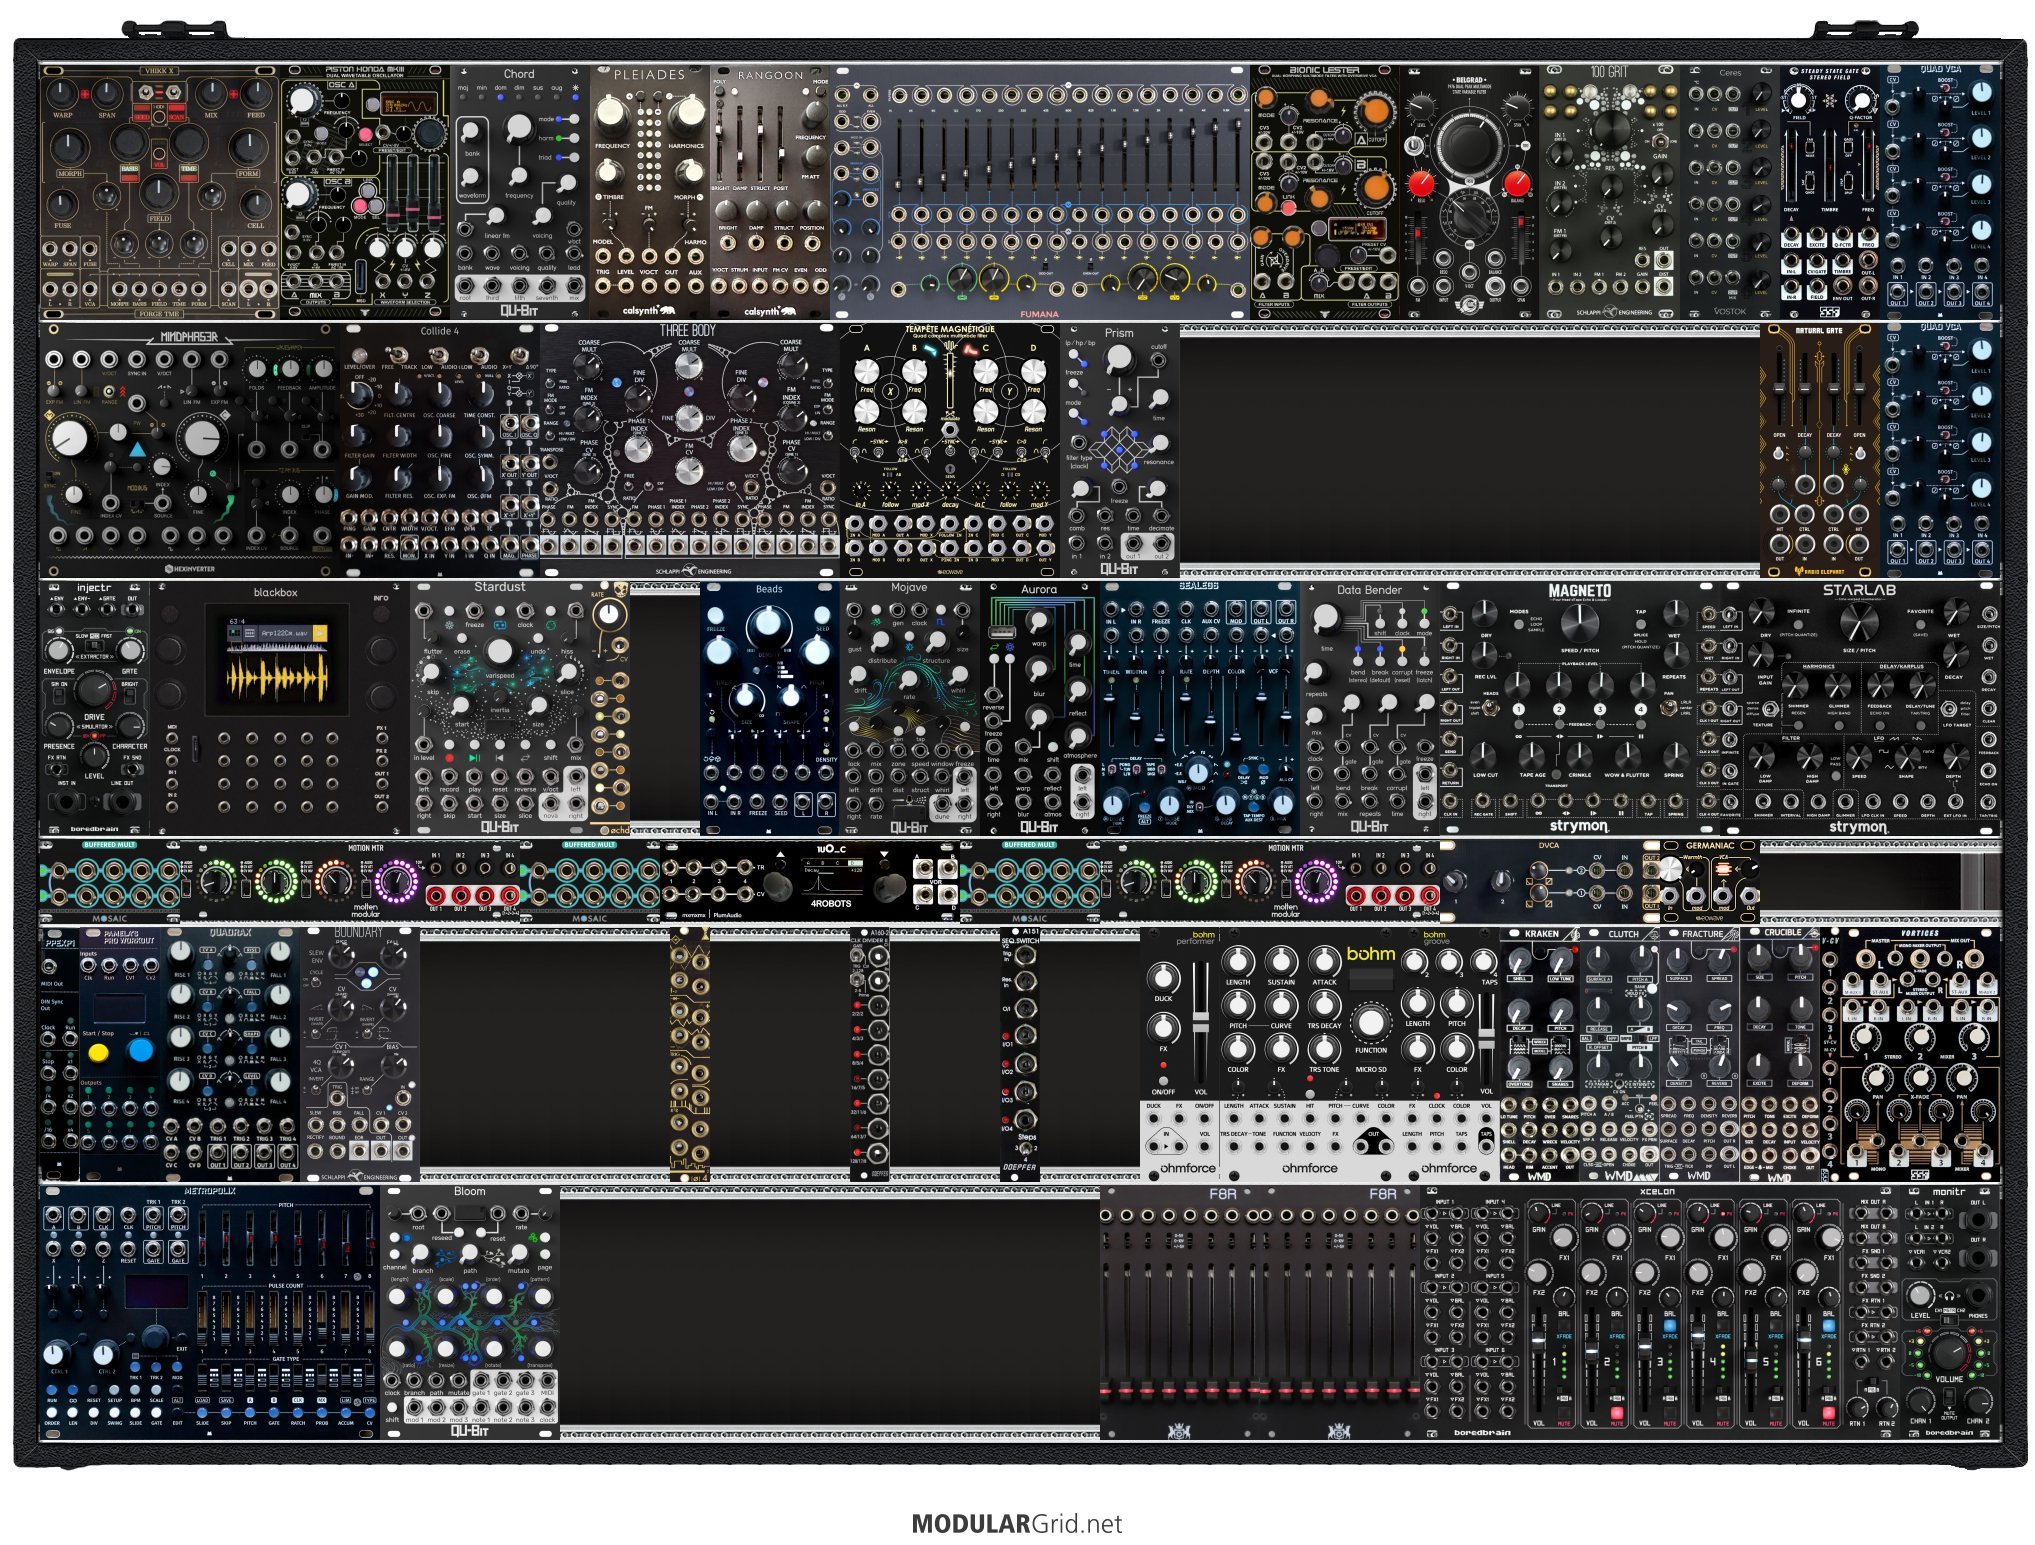Click the Arp122Cm.wav file name on blackbox
The height and width of the screenshot is (1545, 2035).
pyautogui.click(x=283, y=633)
